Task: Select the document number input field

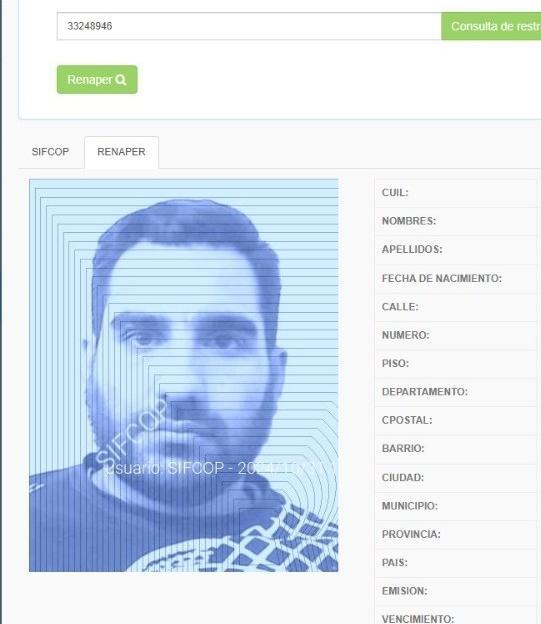Action: click(x=249, y=26)
